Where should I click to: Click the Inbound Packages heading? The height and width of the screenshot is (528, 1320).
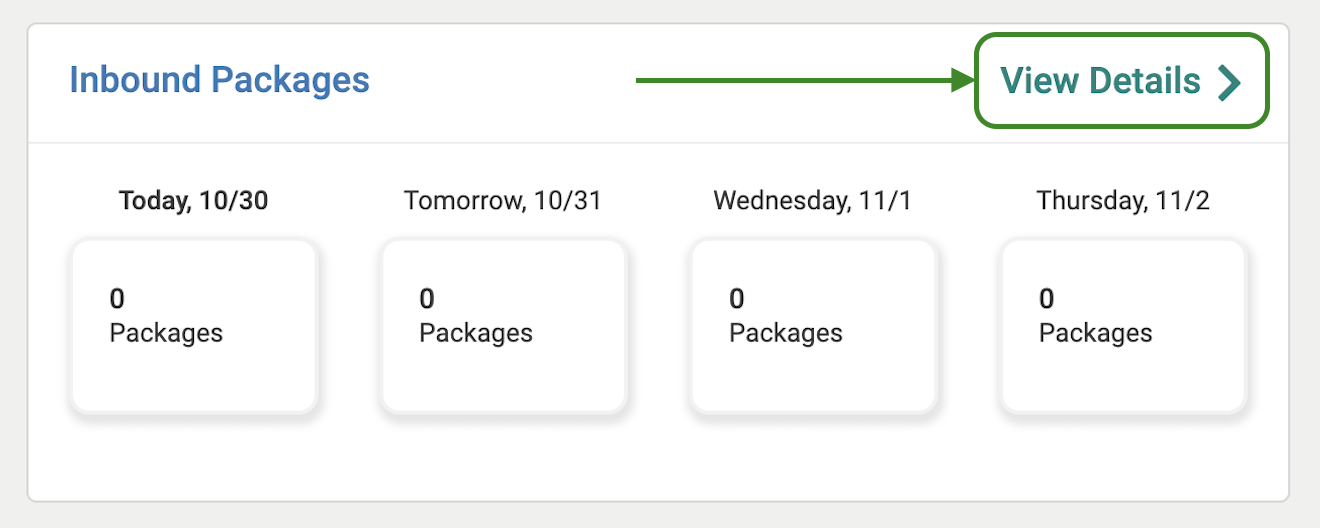click(219, 80)
